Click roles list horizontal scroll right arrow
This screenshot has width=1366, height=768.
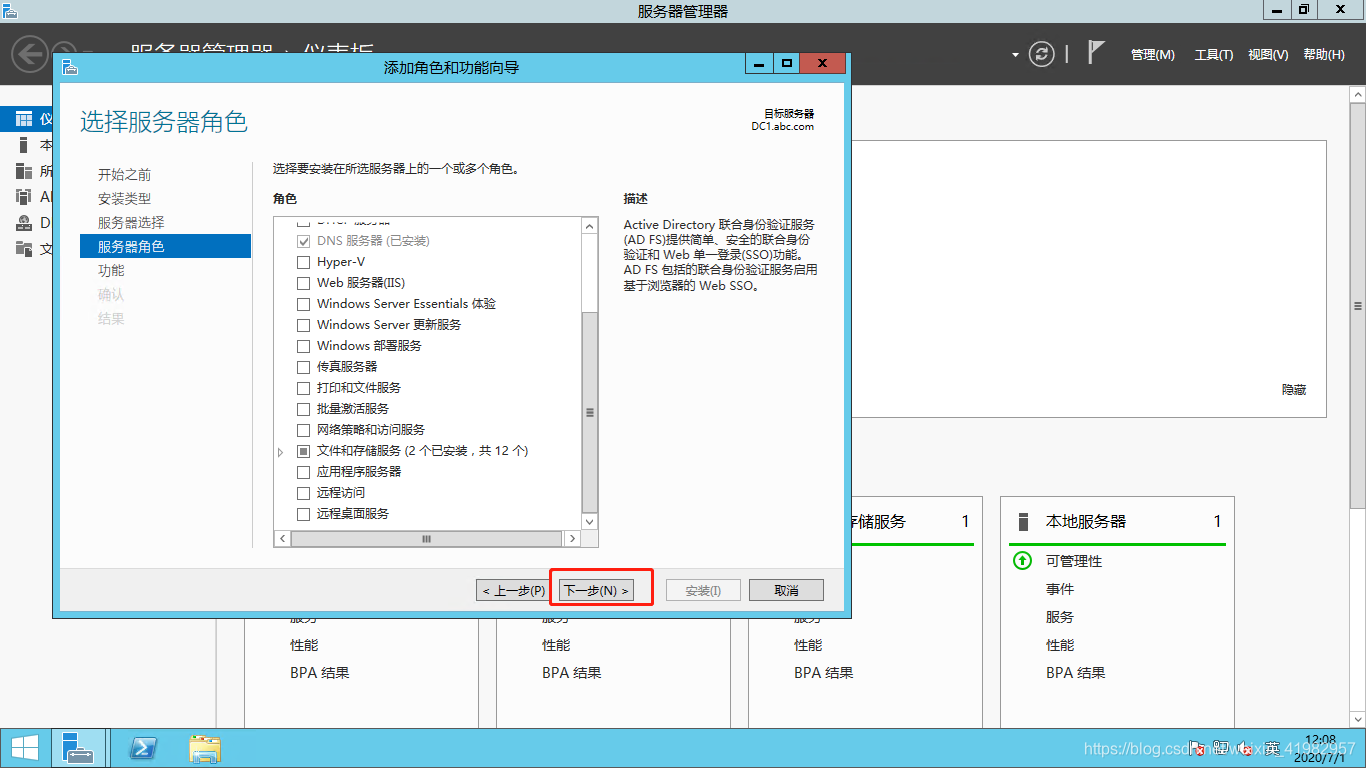pos(572,539)
